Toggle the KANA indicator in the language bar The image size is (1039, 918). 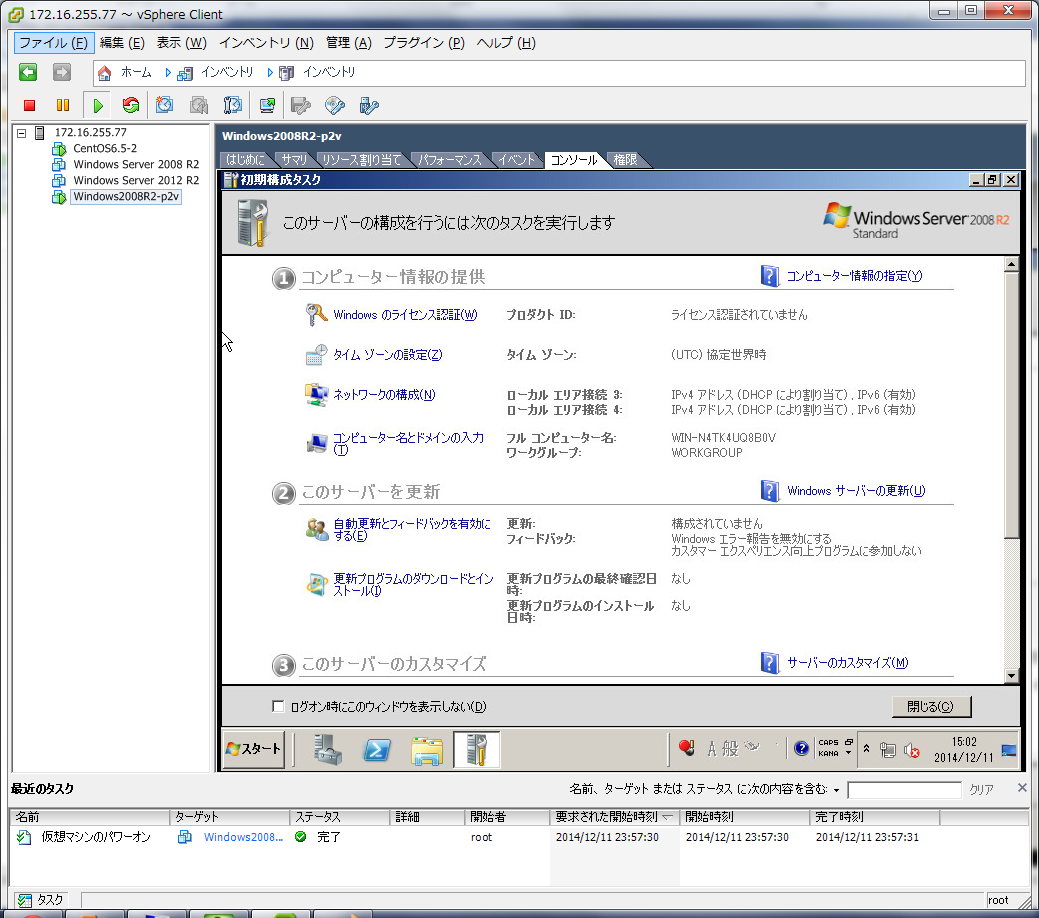[828, 753]
